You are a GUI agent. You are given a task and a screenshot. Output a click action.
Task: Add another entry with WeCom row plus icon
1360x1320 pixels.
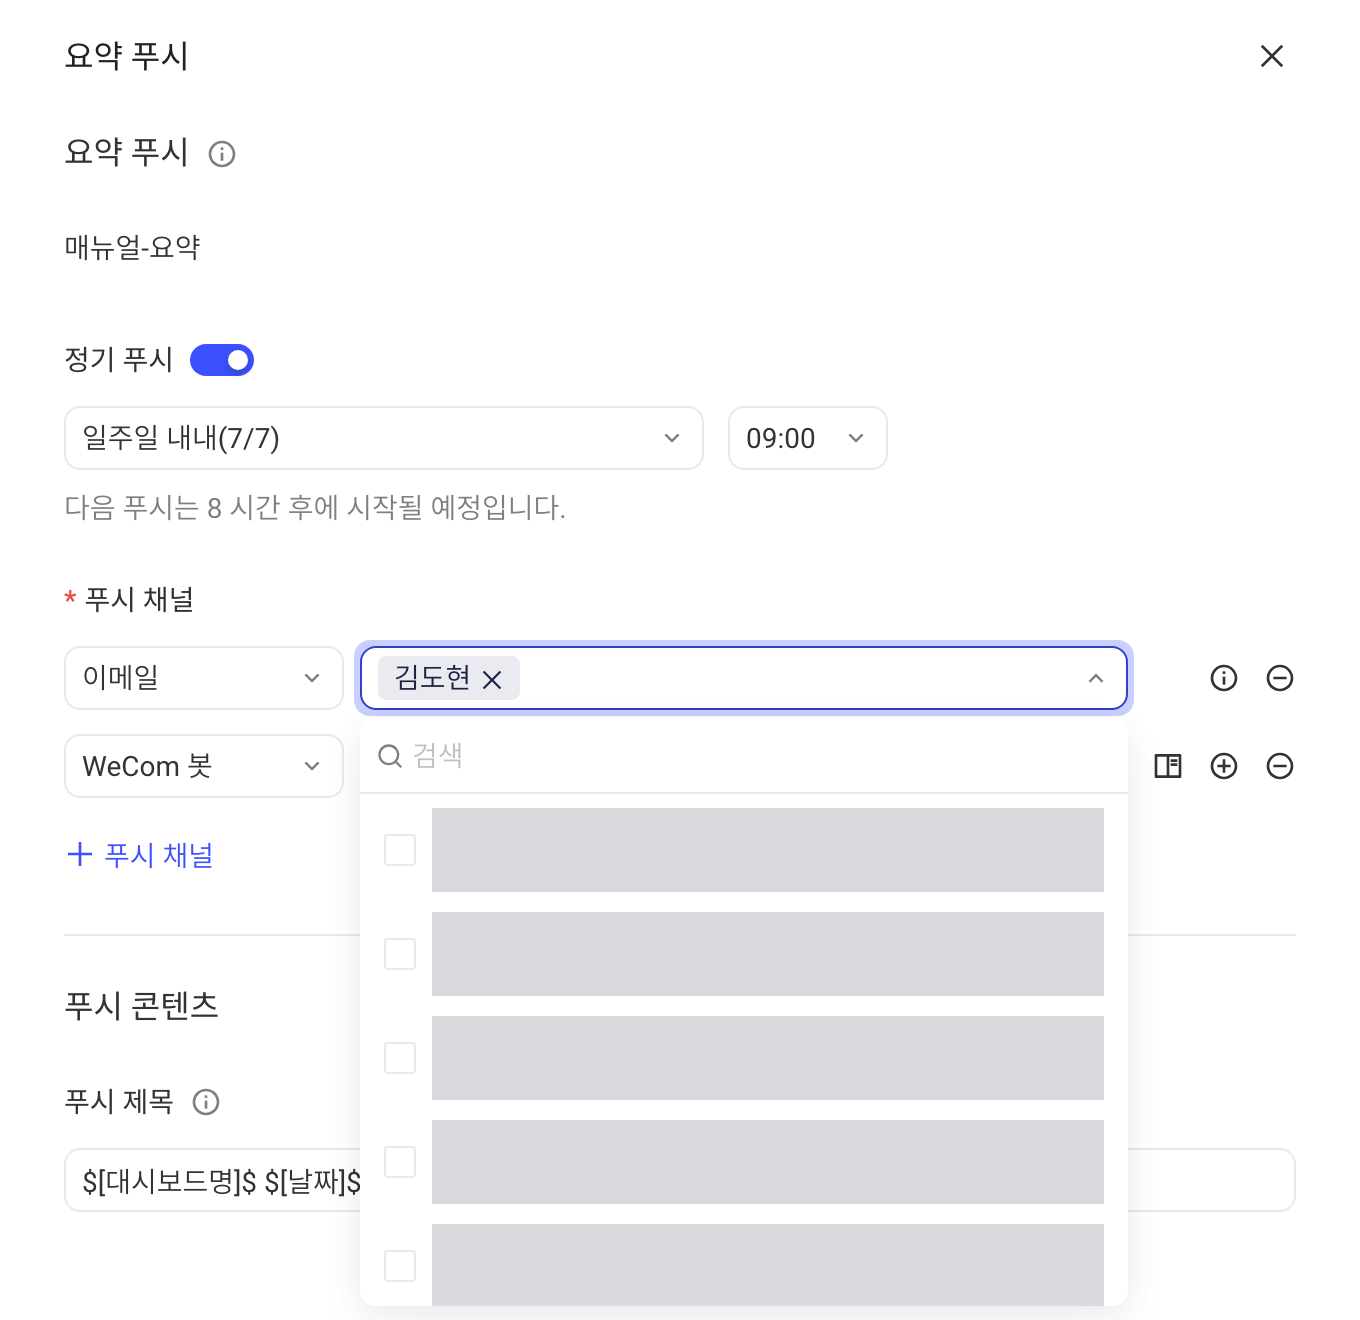coord(1224,766)
